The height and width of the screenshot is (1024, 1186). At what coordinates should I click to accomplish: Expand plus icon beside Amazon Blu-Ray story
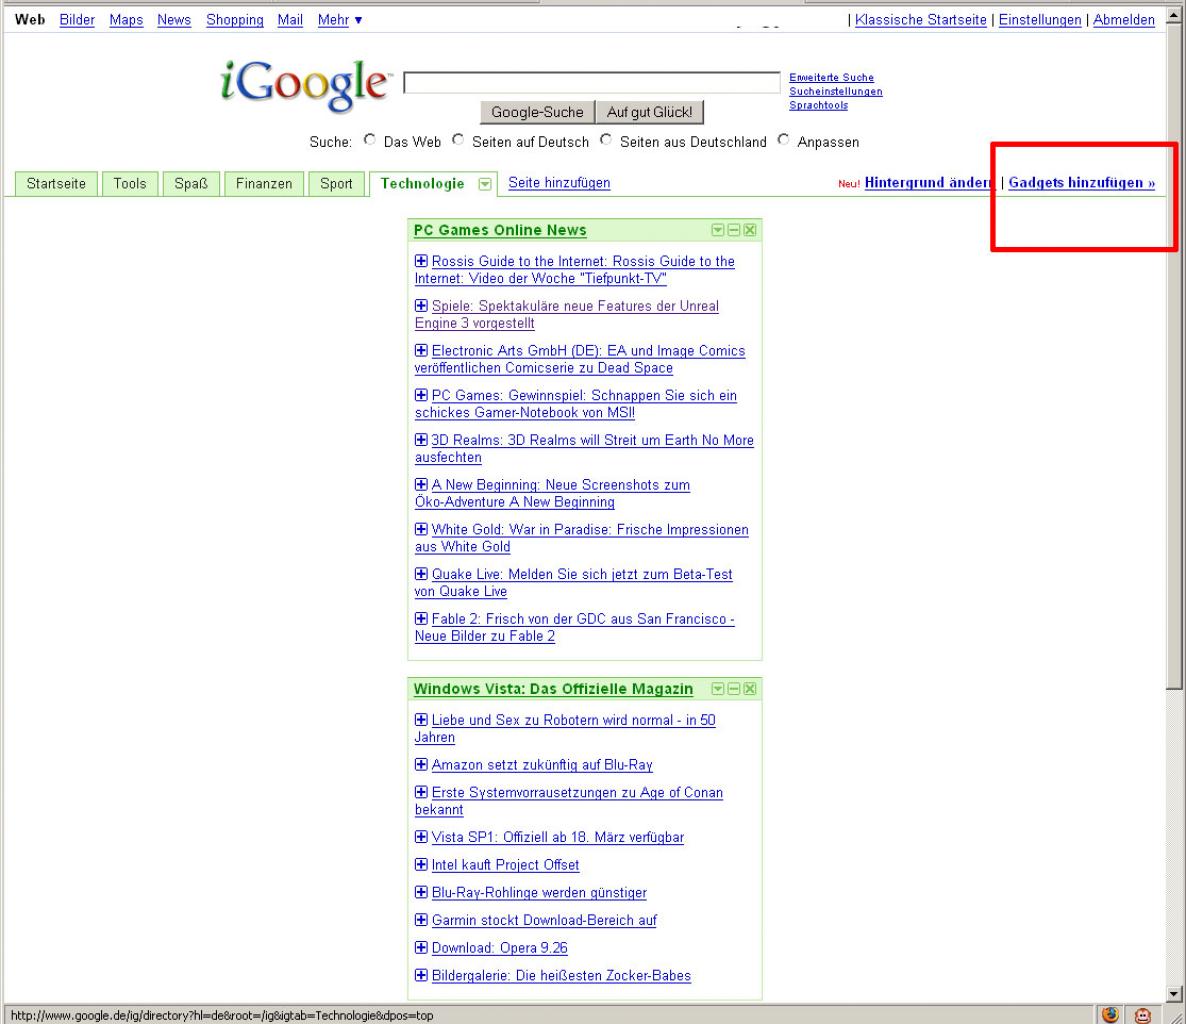coord(421,764)
